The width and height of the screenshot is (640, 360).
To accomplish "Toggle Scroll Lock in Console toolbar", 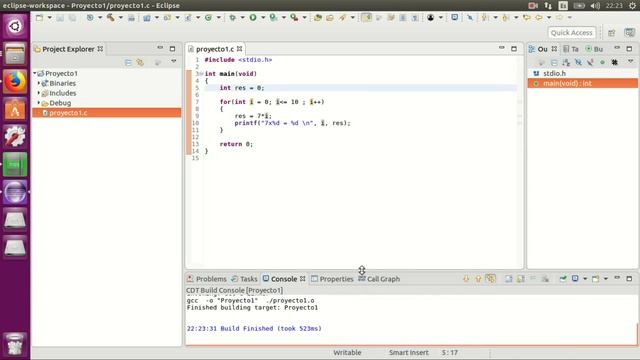I will 521,279.
